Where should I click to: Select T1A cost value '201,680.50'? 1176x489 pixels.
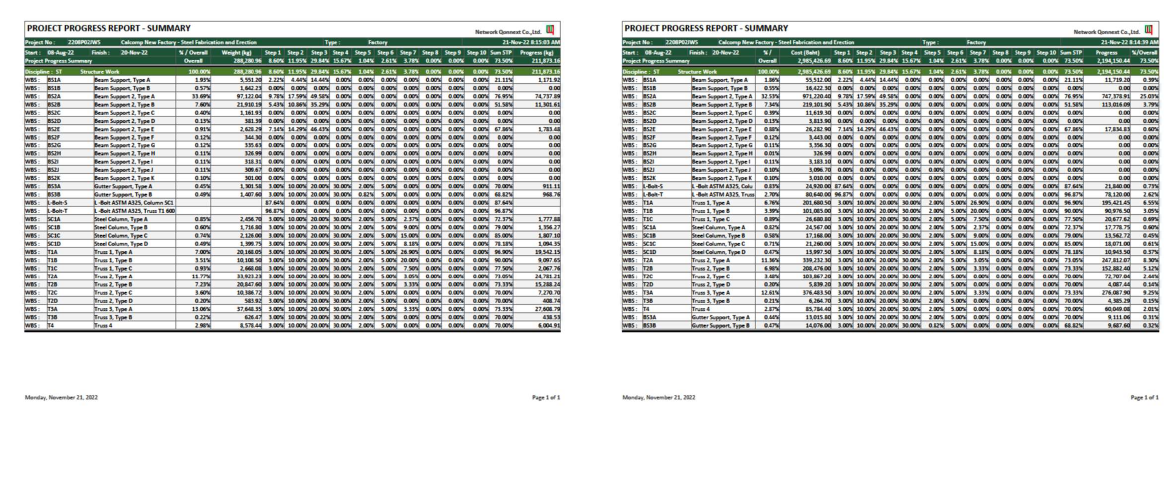pyautogui.click(x=816, y=203)
